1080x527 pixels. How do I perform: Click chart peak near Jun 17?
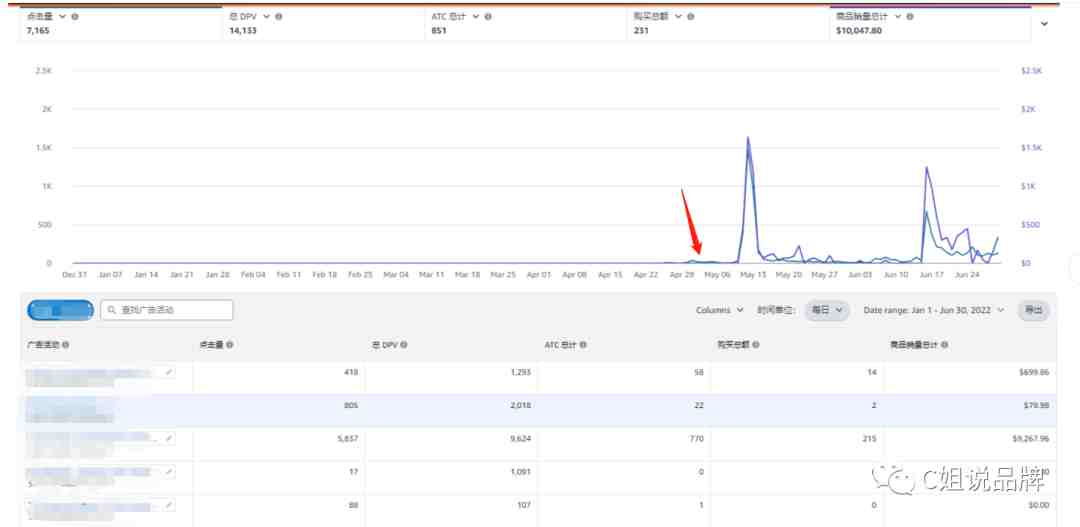pyautogui.click(x=927, y=167)
